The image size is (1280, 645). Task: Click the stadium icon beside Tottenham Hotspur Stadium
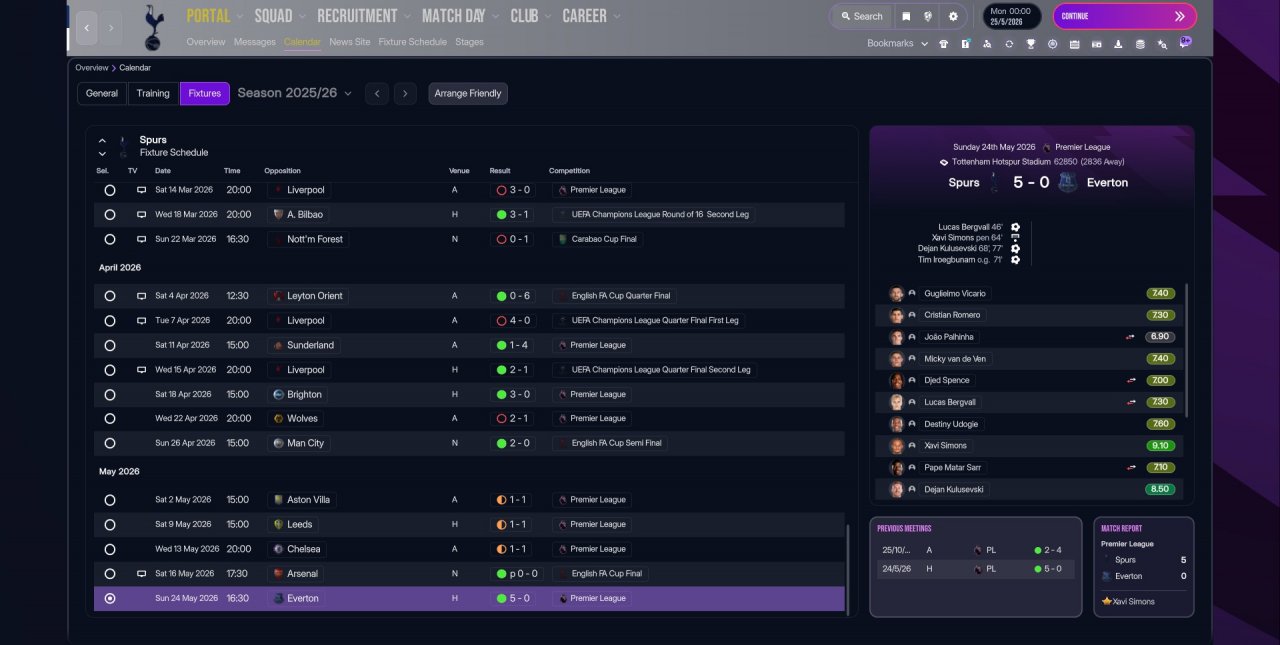(x=944, y=162)
